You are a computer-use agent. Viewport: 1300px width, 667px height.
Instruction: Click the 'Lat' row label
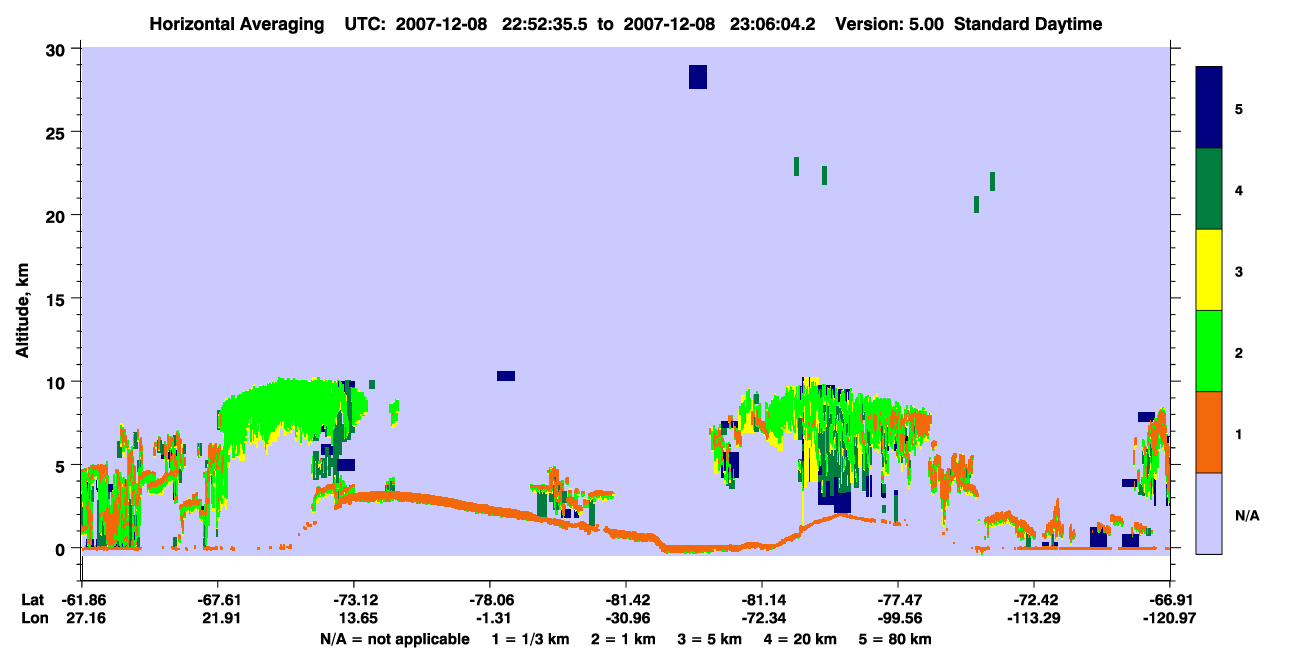[33, 600]
